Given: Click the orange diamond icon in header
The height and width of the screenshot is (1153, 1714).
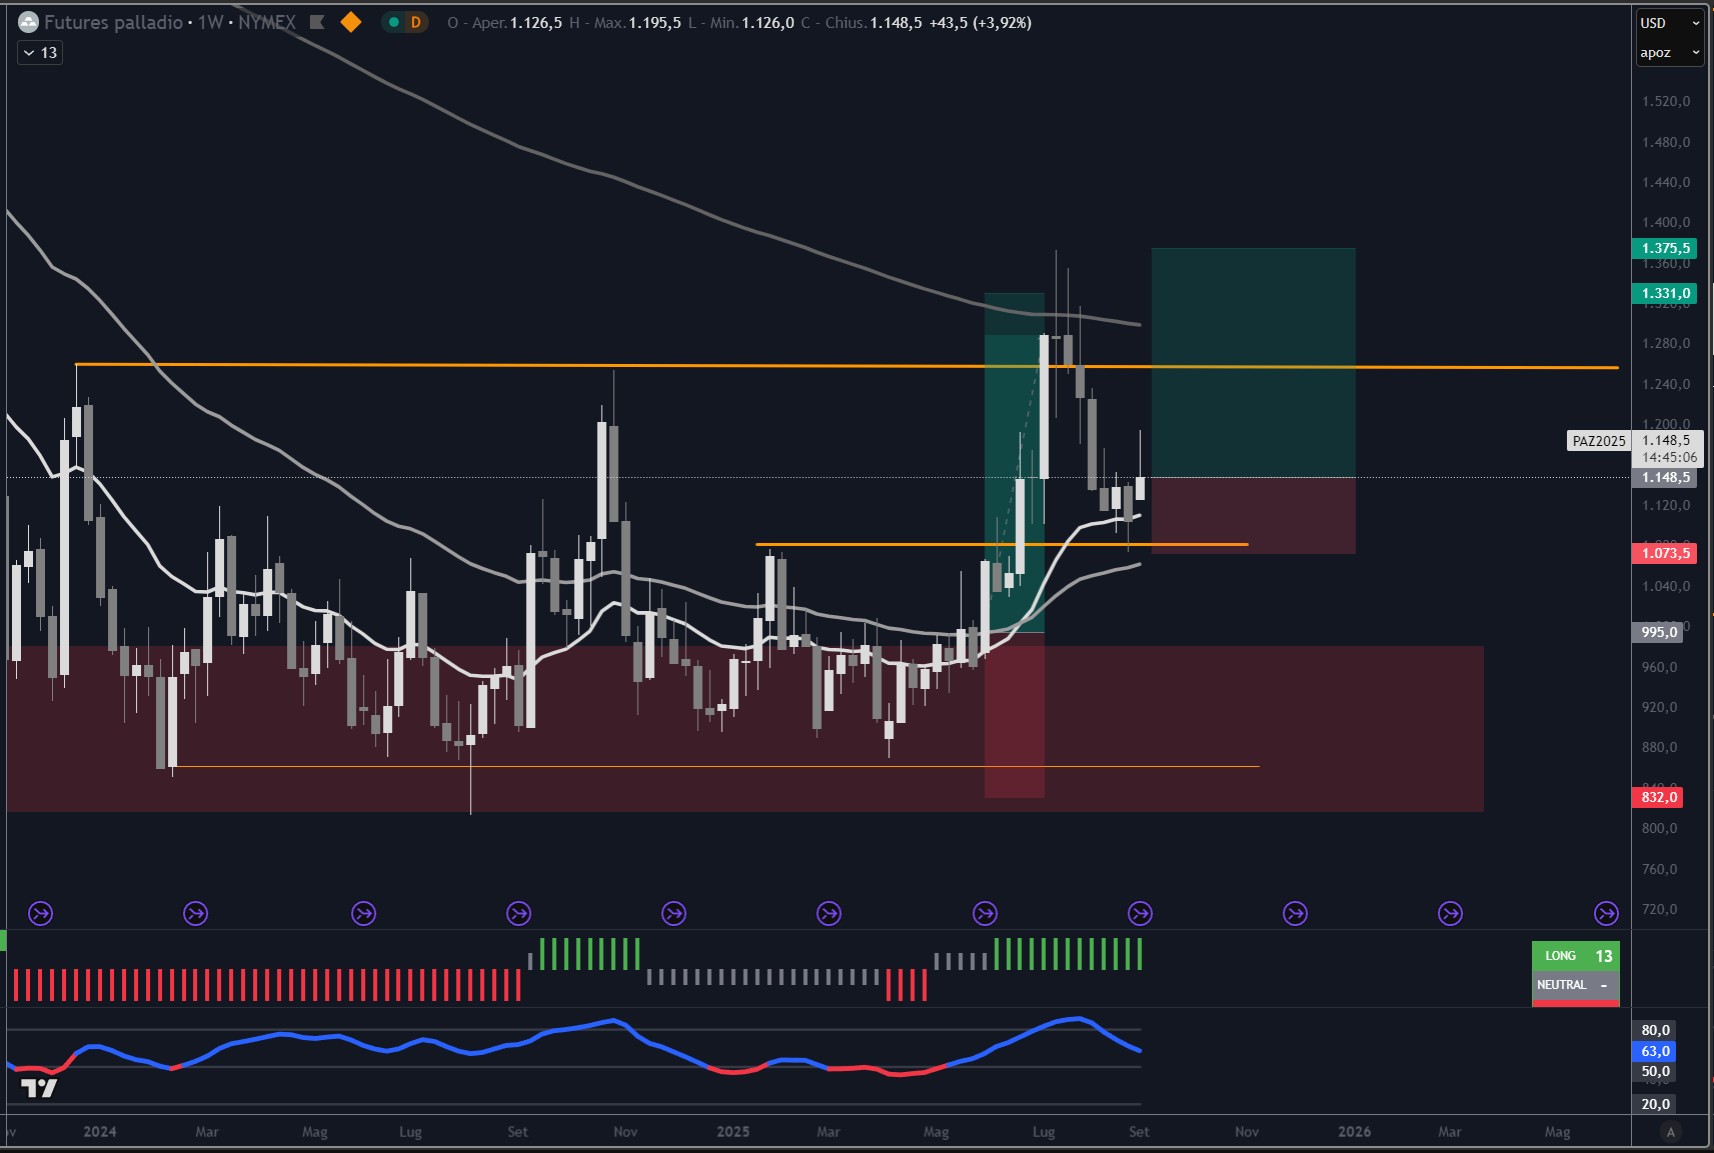Looking at the screenshot, I should (351, 22).
